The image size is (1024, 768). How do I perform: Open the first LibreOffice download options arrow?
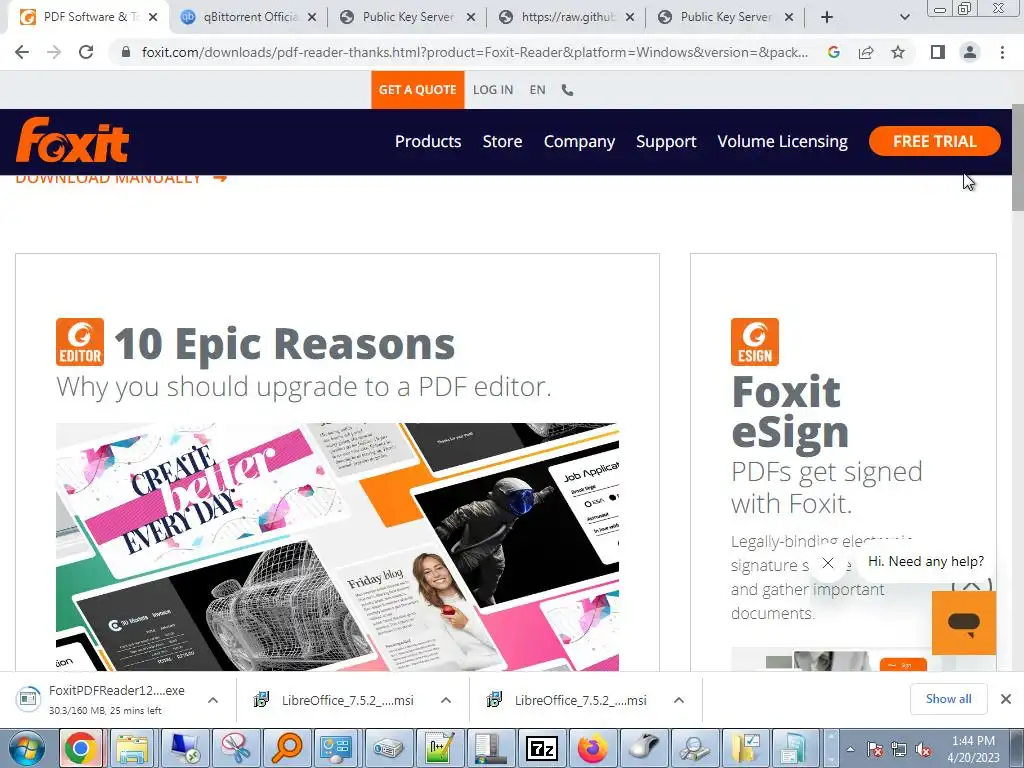click(x=445, y=700)
